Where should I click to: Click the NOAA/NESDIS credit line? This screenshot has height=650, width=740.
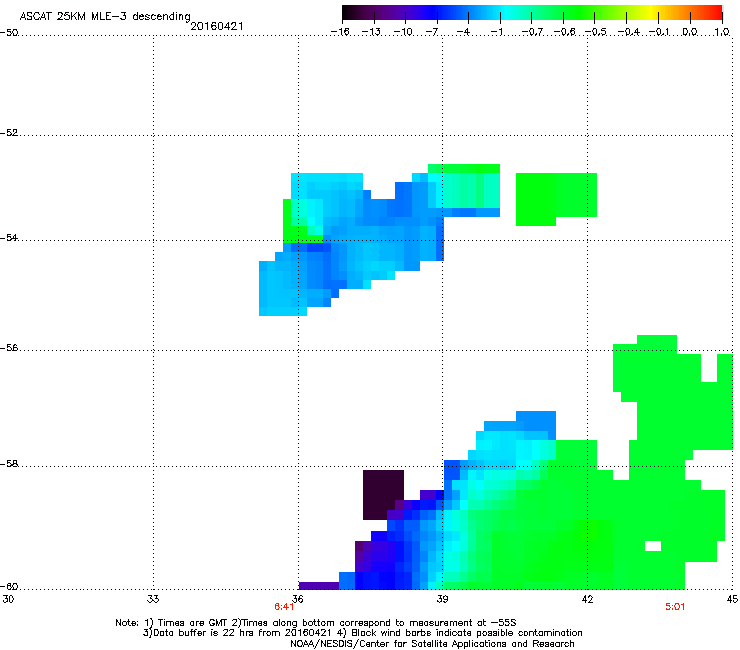coord(432,644)
